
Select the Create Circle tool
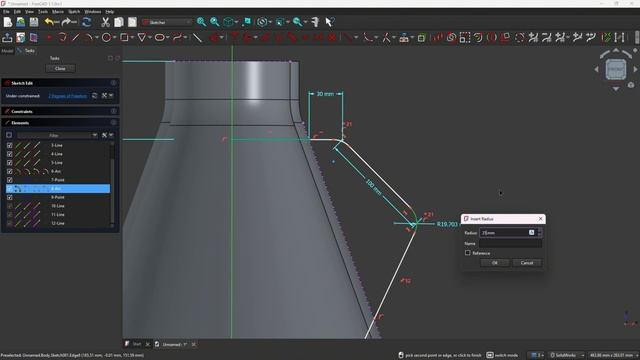[106, 38]
